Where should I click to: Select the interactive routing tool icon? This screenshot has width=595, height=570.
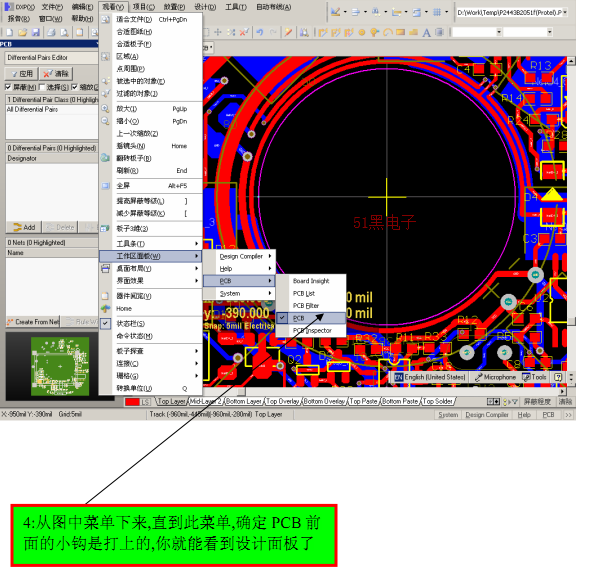point(323,33)
